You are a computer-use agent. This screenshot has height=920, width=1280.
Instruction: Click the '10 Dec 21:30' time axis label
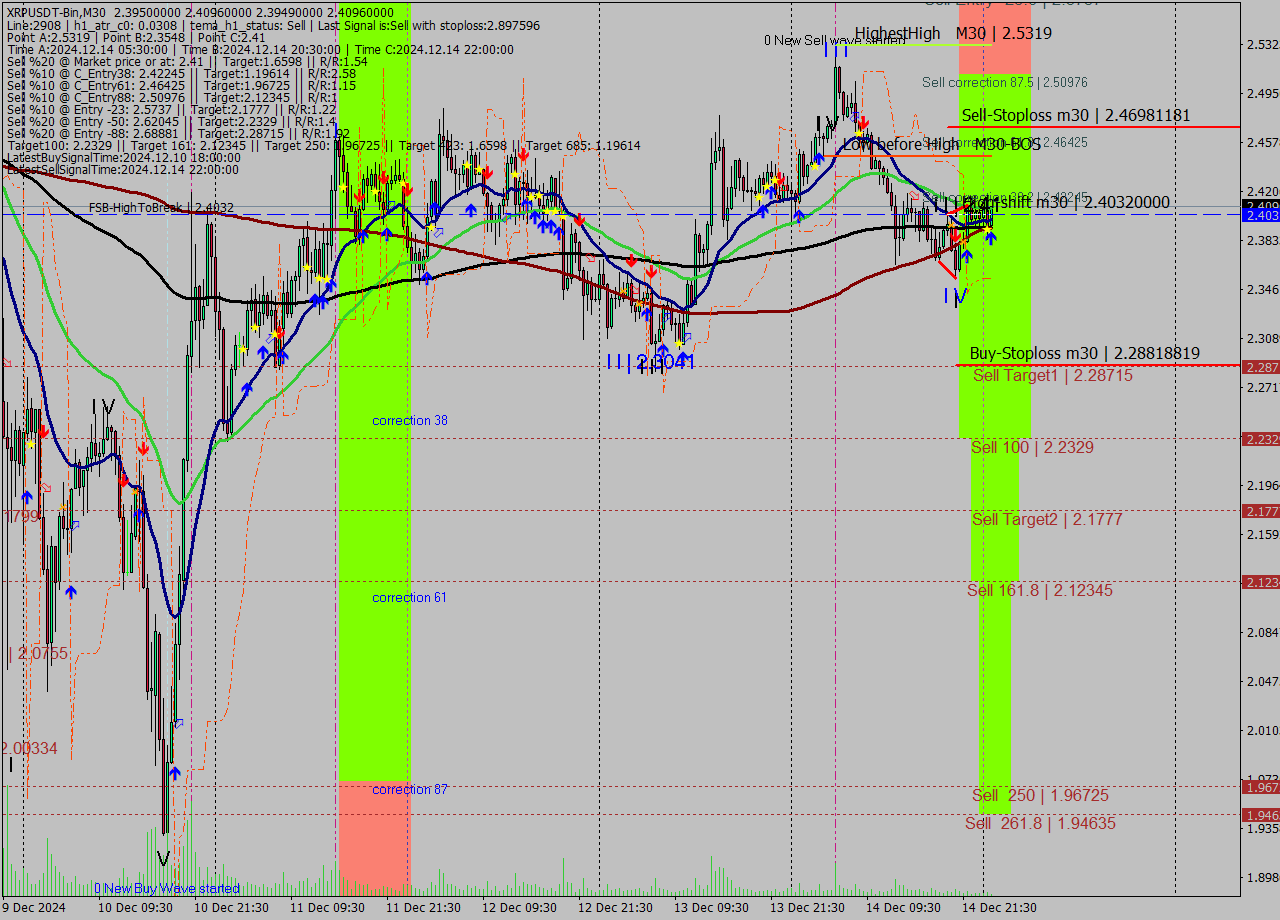pyautogui.click(x=229, y=908)
